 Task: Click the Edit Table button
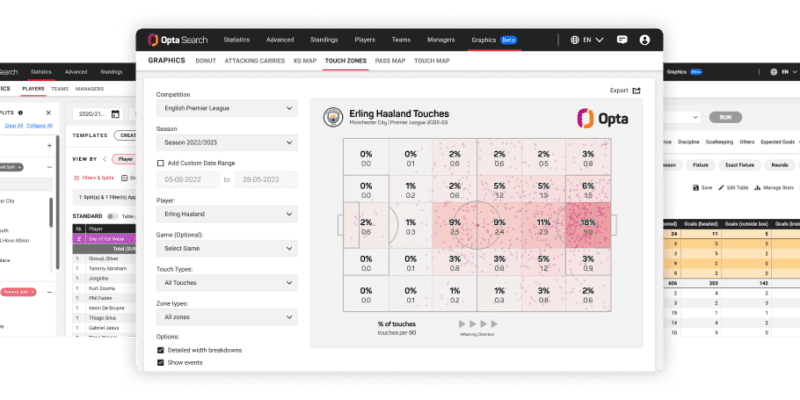737,187
